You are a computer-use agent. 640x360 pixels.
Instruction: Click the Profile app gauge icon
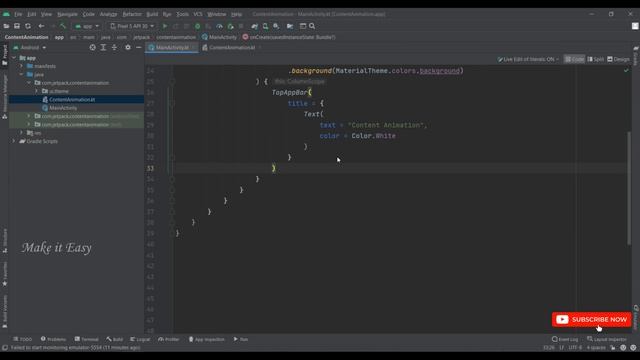coord(219,26)
